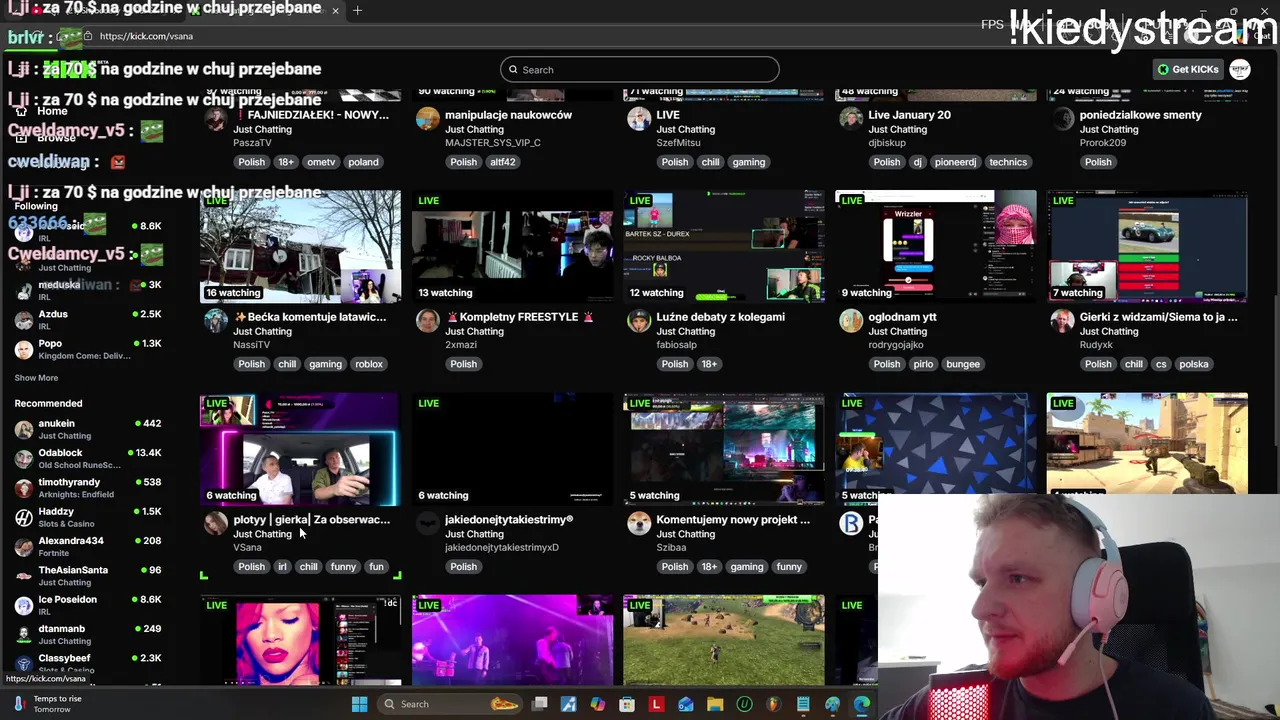This screenshot has width=1280, height=720.
Task: Open rodrygojajko channel avatar
Action: [x=851, y=320]
